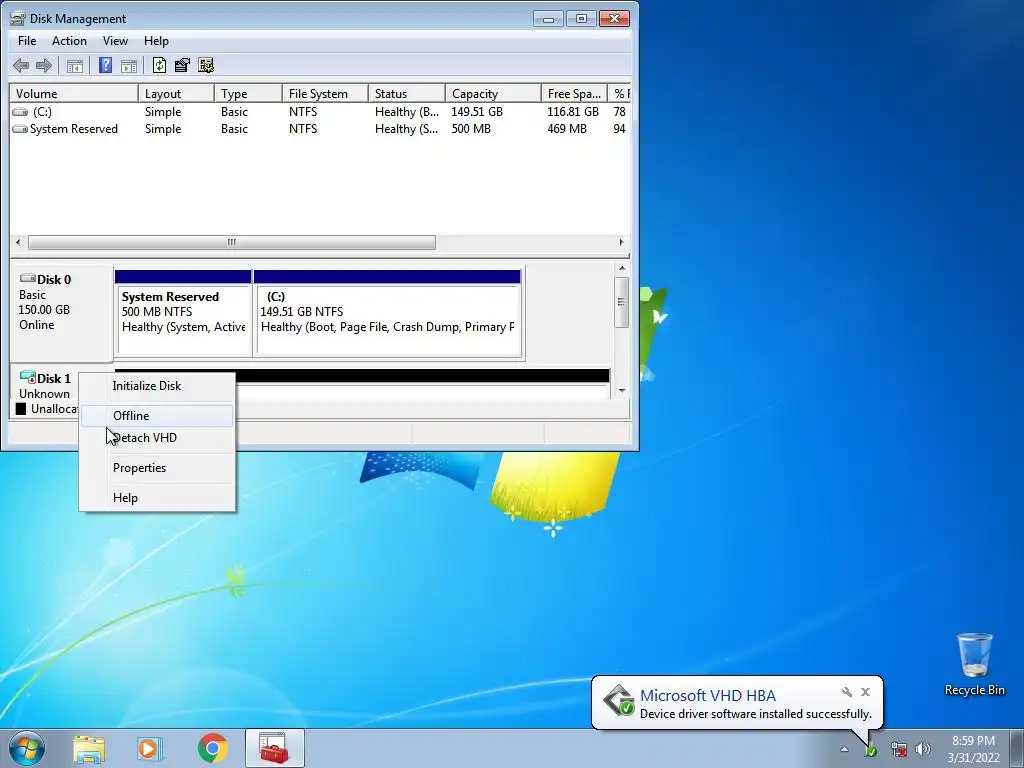Click the horizontal scrollbar thumb in volume list

point(232,242)
